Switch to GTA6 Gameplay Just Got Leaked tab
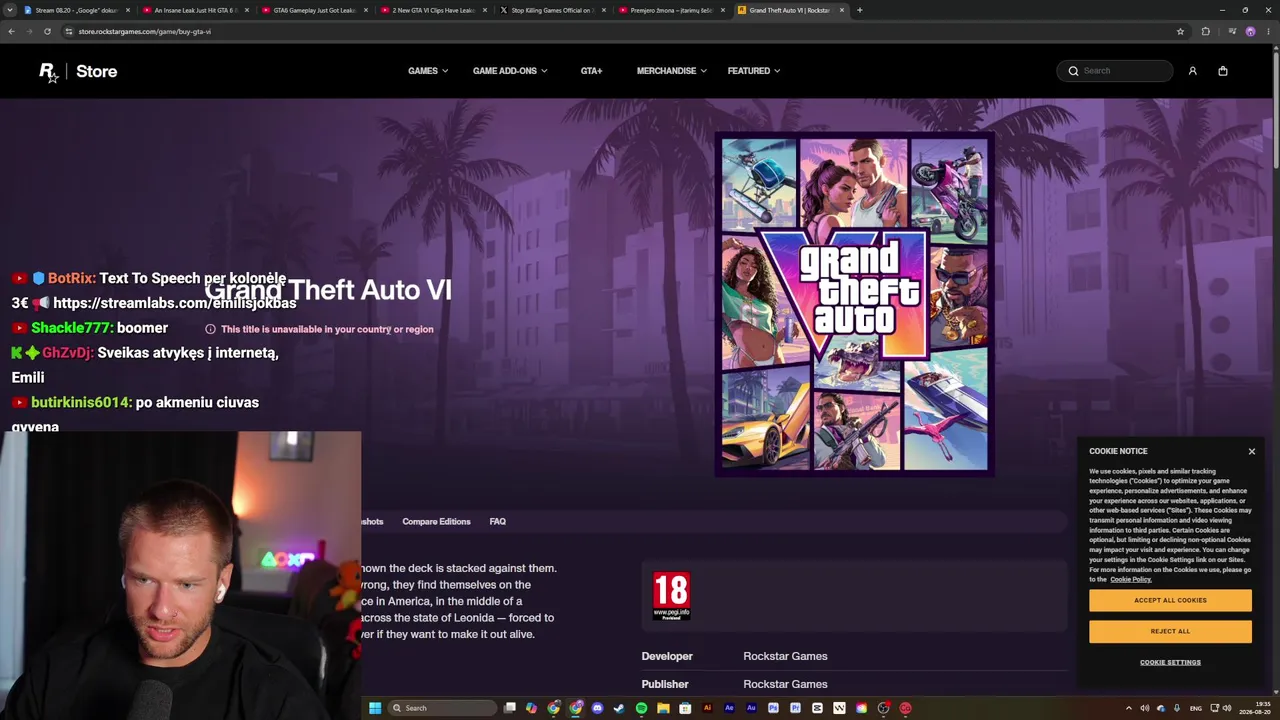Screen dimensions: 1280x720 pos(313,10)
